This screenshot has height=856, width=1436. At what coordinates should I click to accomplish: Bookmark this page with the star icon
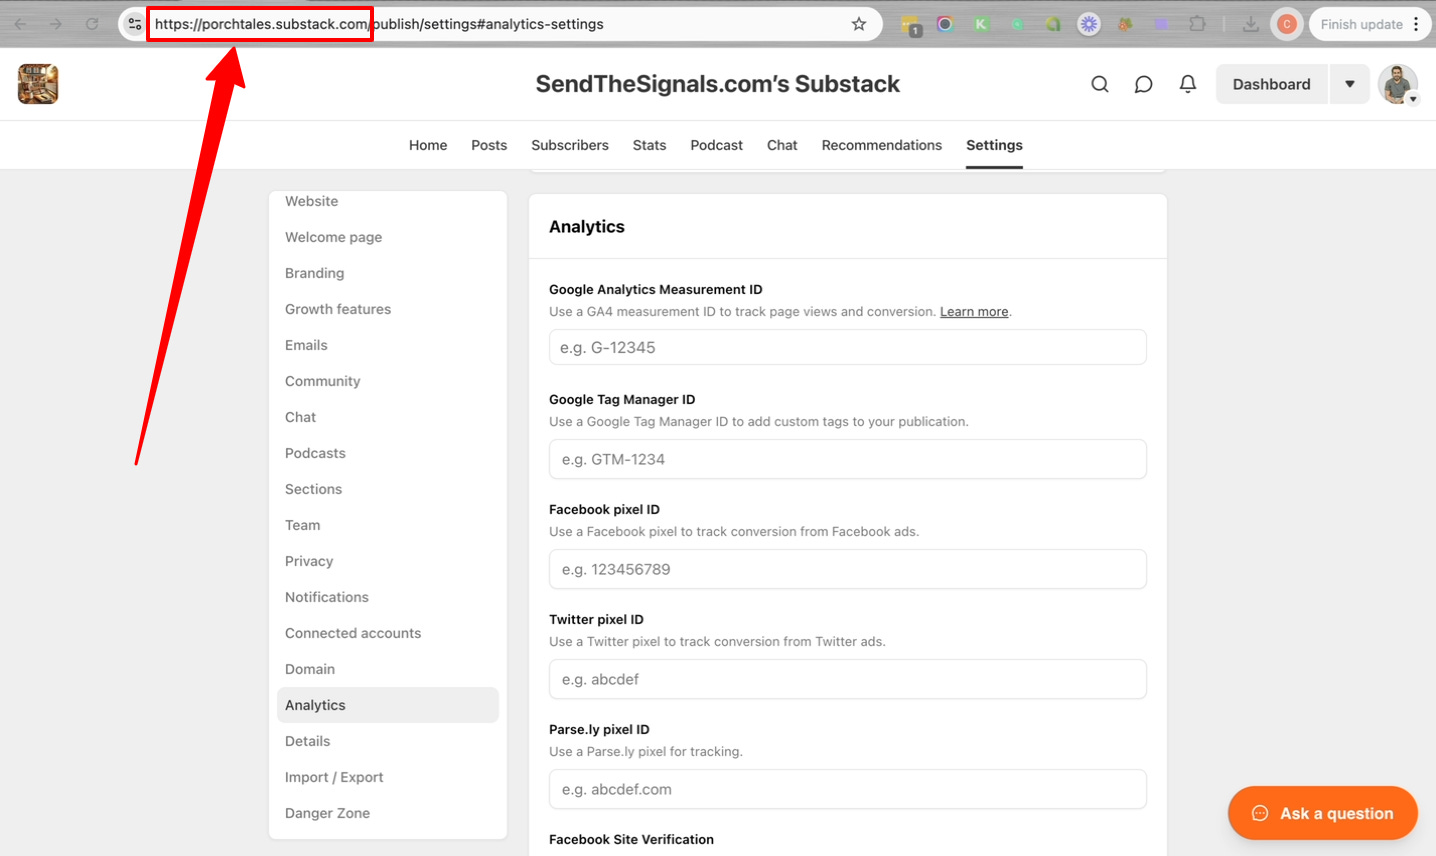(859, 24)
